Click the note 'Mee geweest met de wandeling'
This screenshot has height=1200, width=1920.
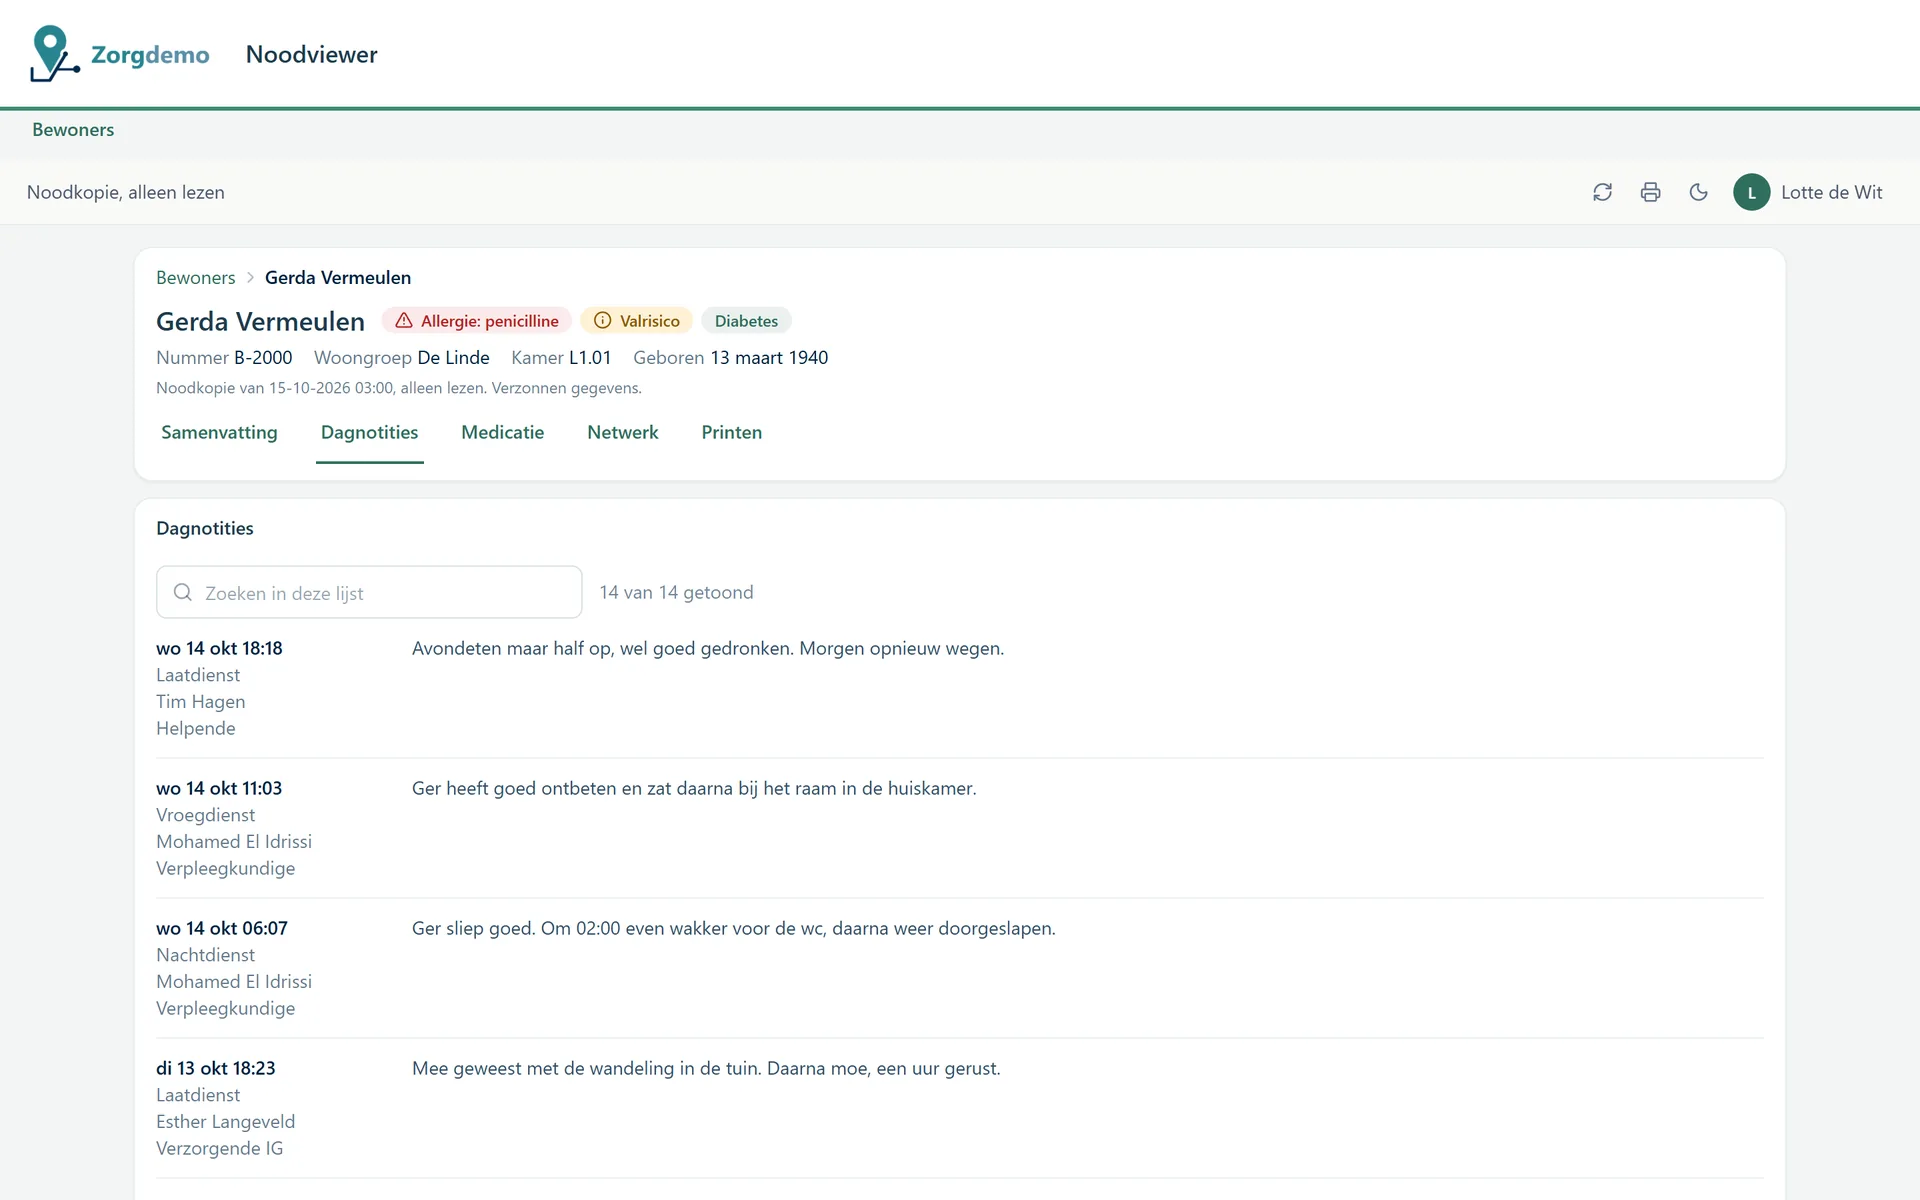point(706,1068)
